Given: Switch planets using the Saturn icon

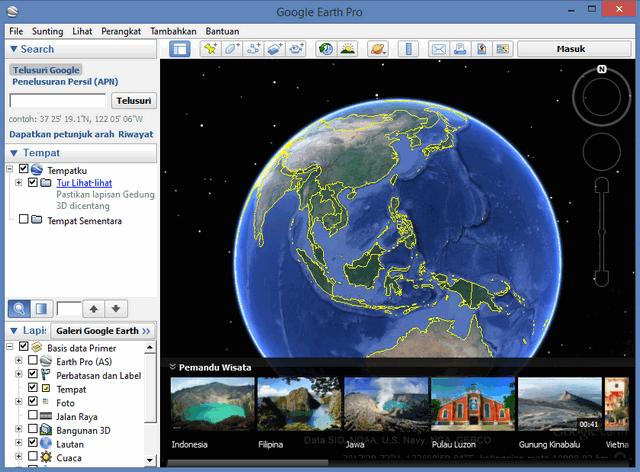Looking at the screenshot, I should click(378, 49).
